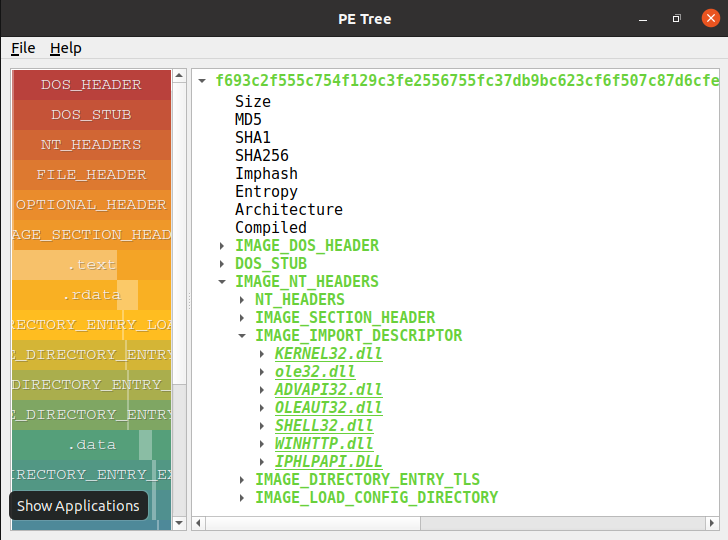This screenshot has width=728, height=540.
Task: Expand IMAGE_DOS_HEADER node arrow
Action: coord(222,246)
